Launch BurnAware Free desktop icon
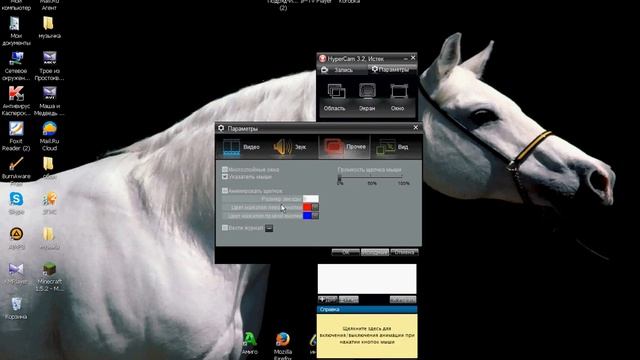640x360 pixels. pyautogui.click(x=16, y=171)
